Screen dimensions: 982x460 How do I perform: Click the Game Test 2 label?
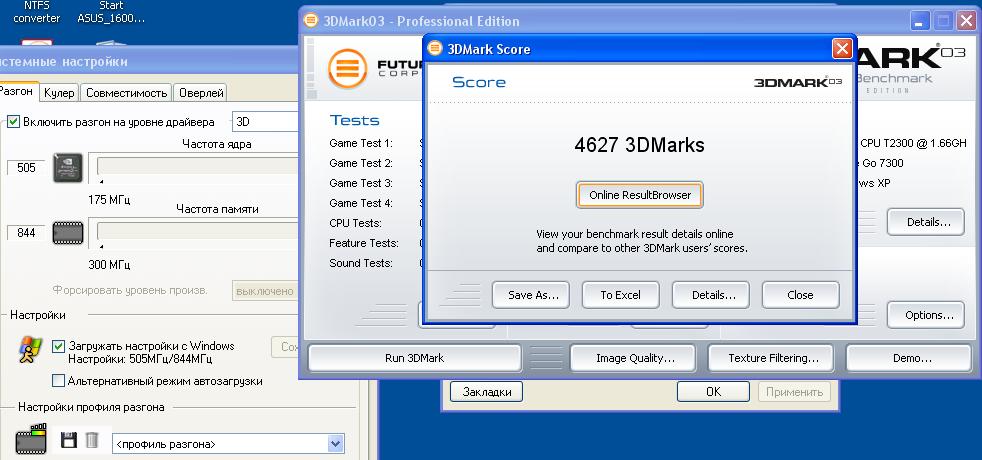[361, 163]
